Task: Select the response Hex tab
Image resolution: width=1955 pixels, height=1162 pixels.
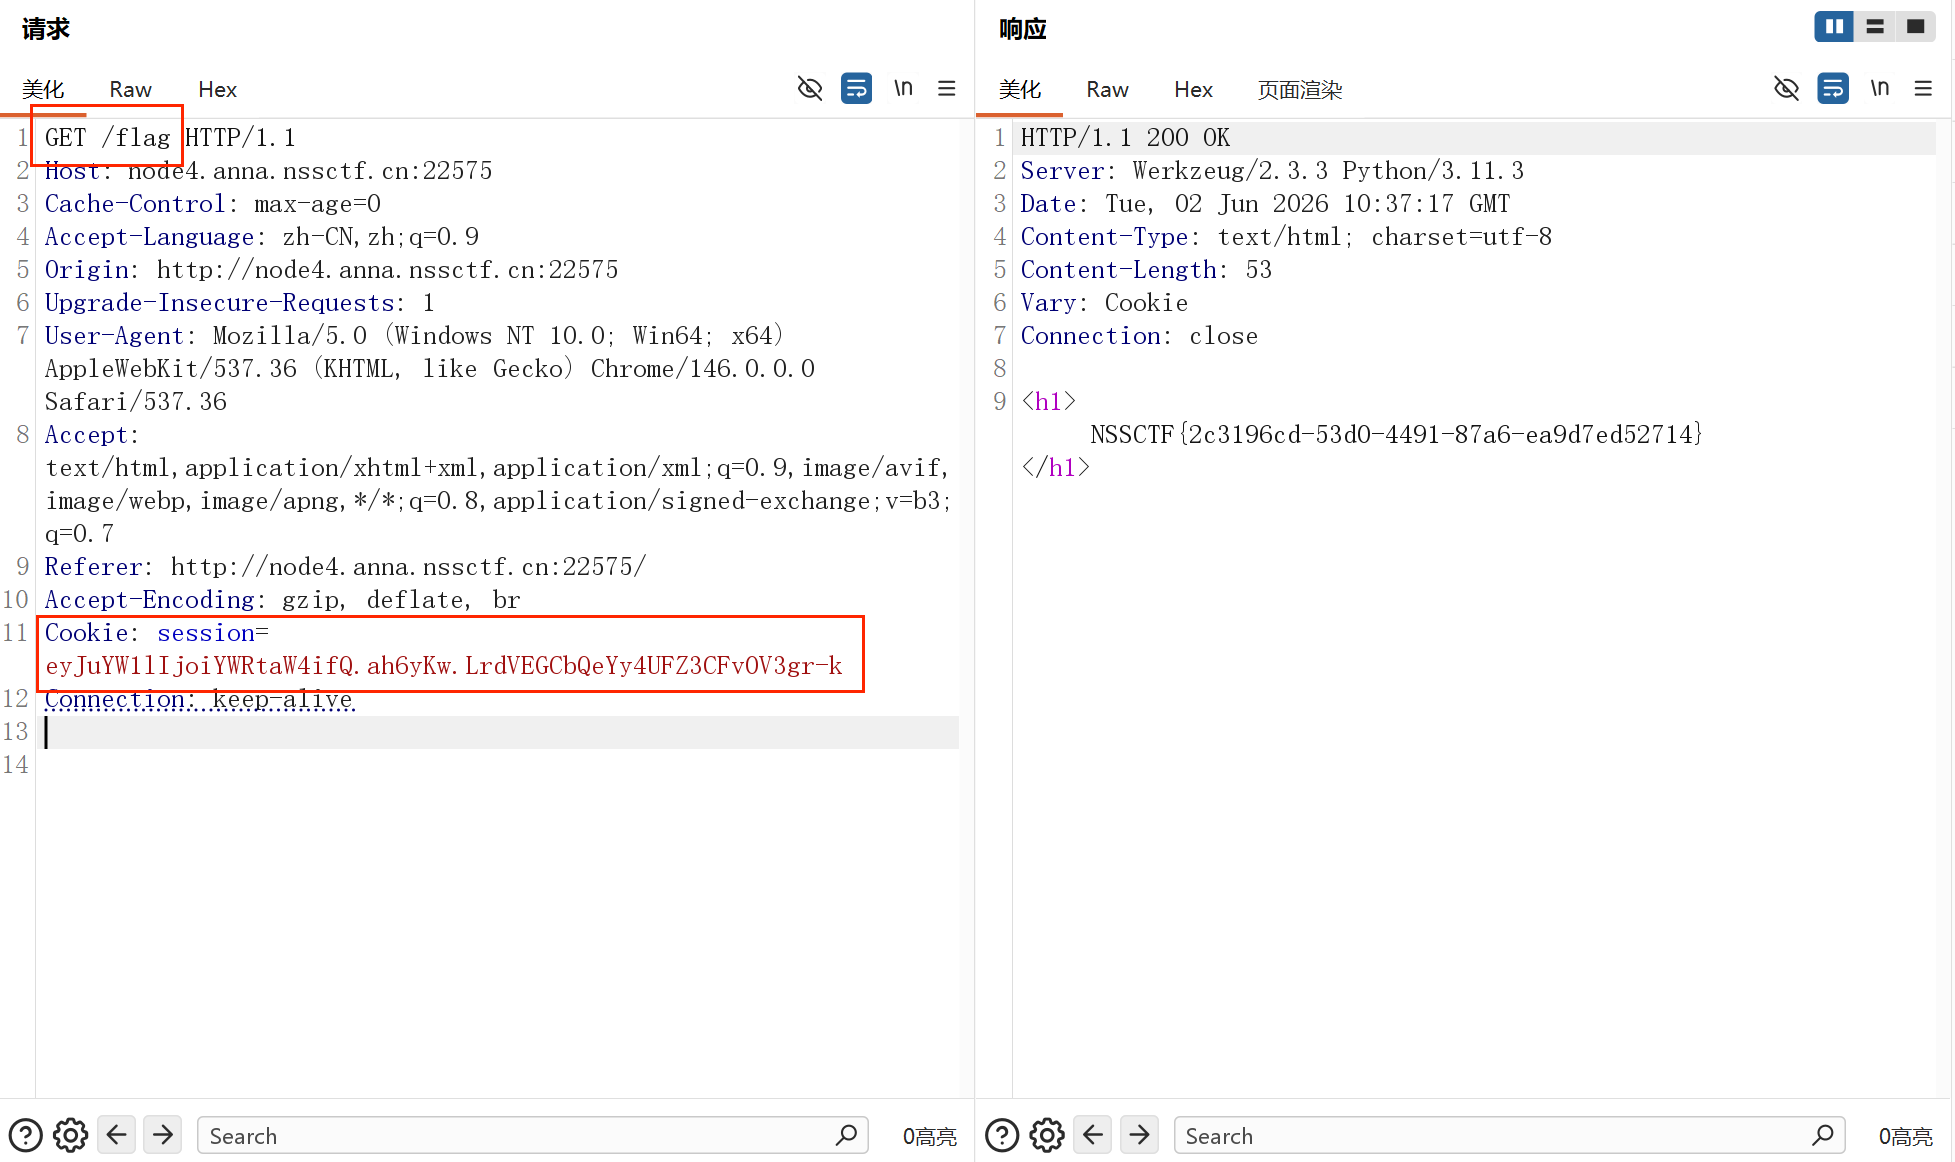Action: point(1193,90)
